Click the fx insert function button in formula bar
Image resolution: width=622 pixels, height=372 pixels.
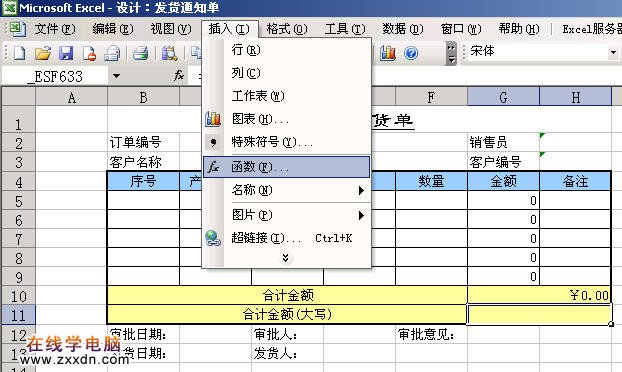pyautogui.click(x=179, y=75)
